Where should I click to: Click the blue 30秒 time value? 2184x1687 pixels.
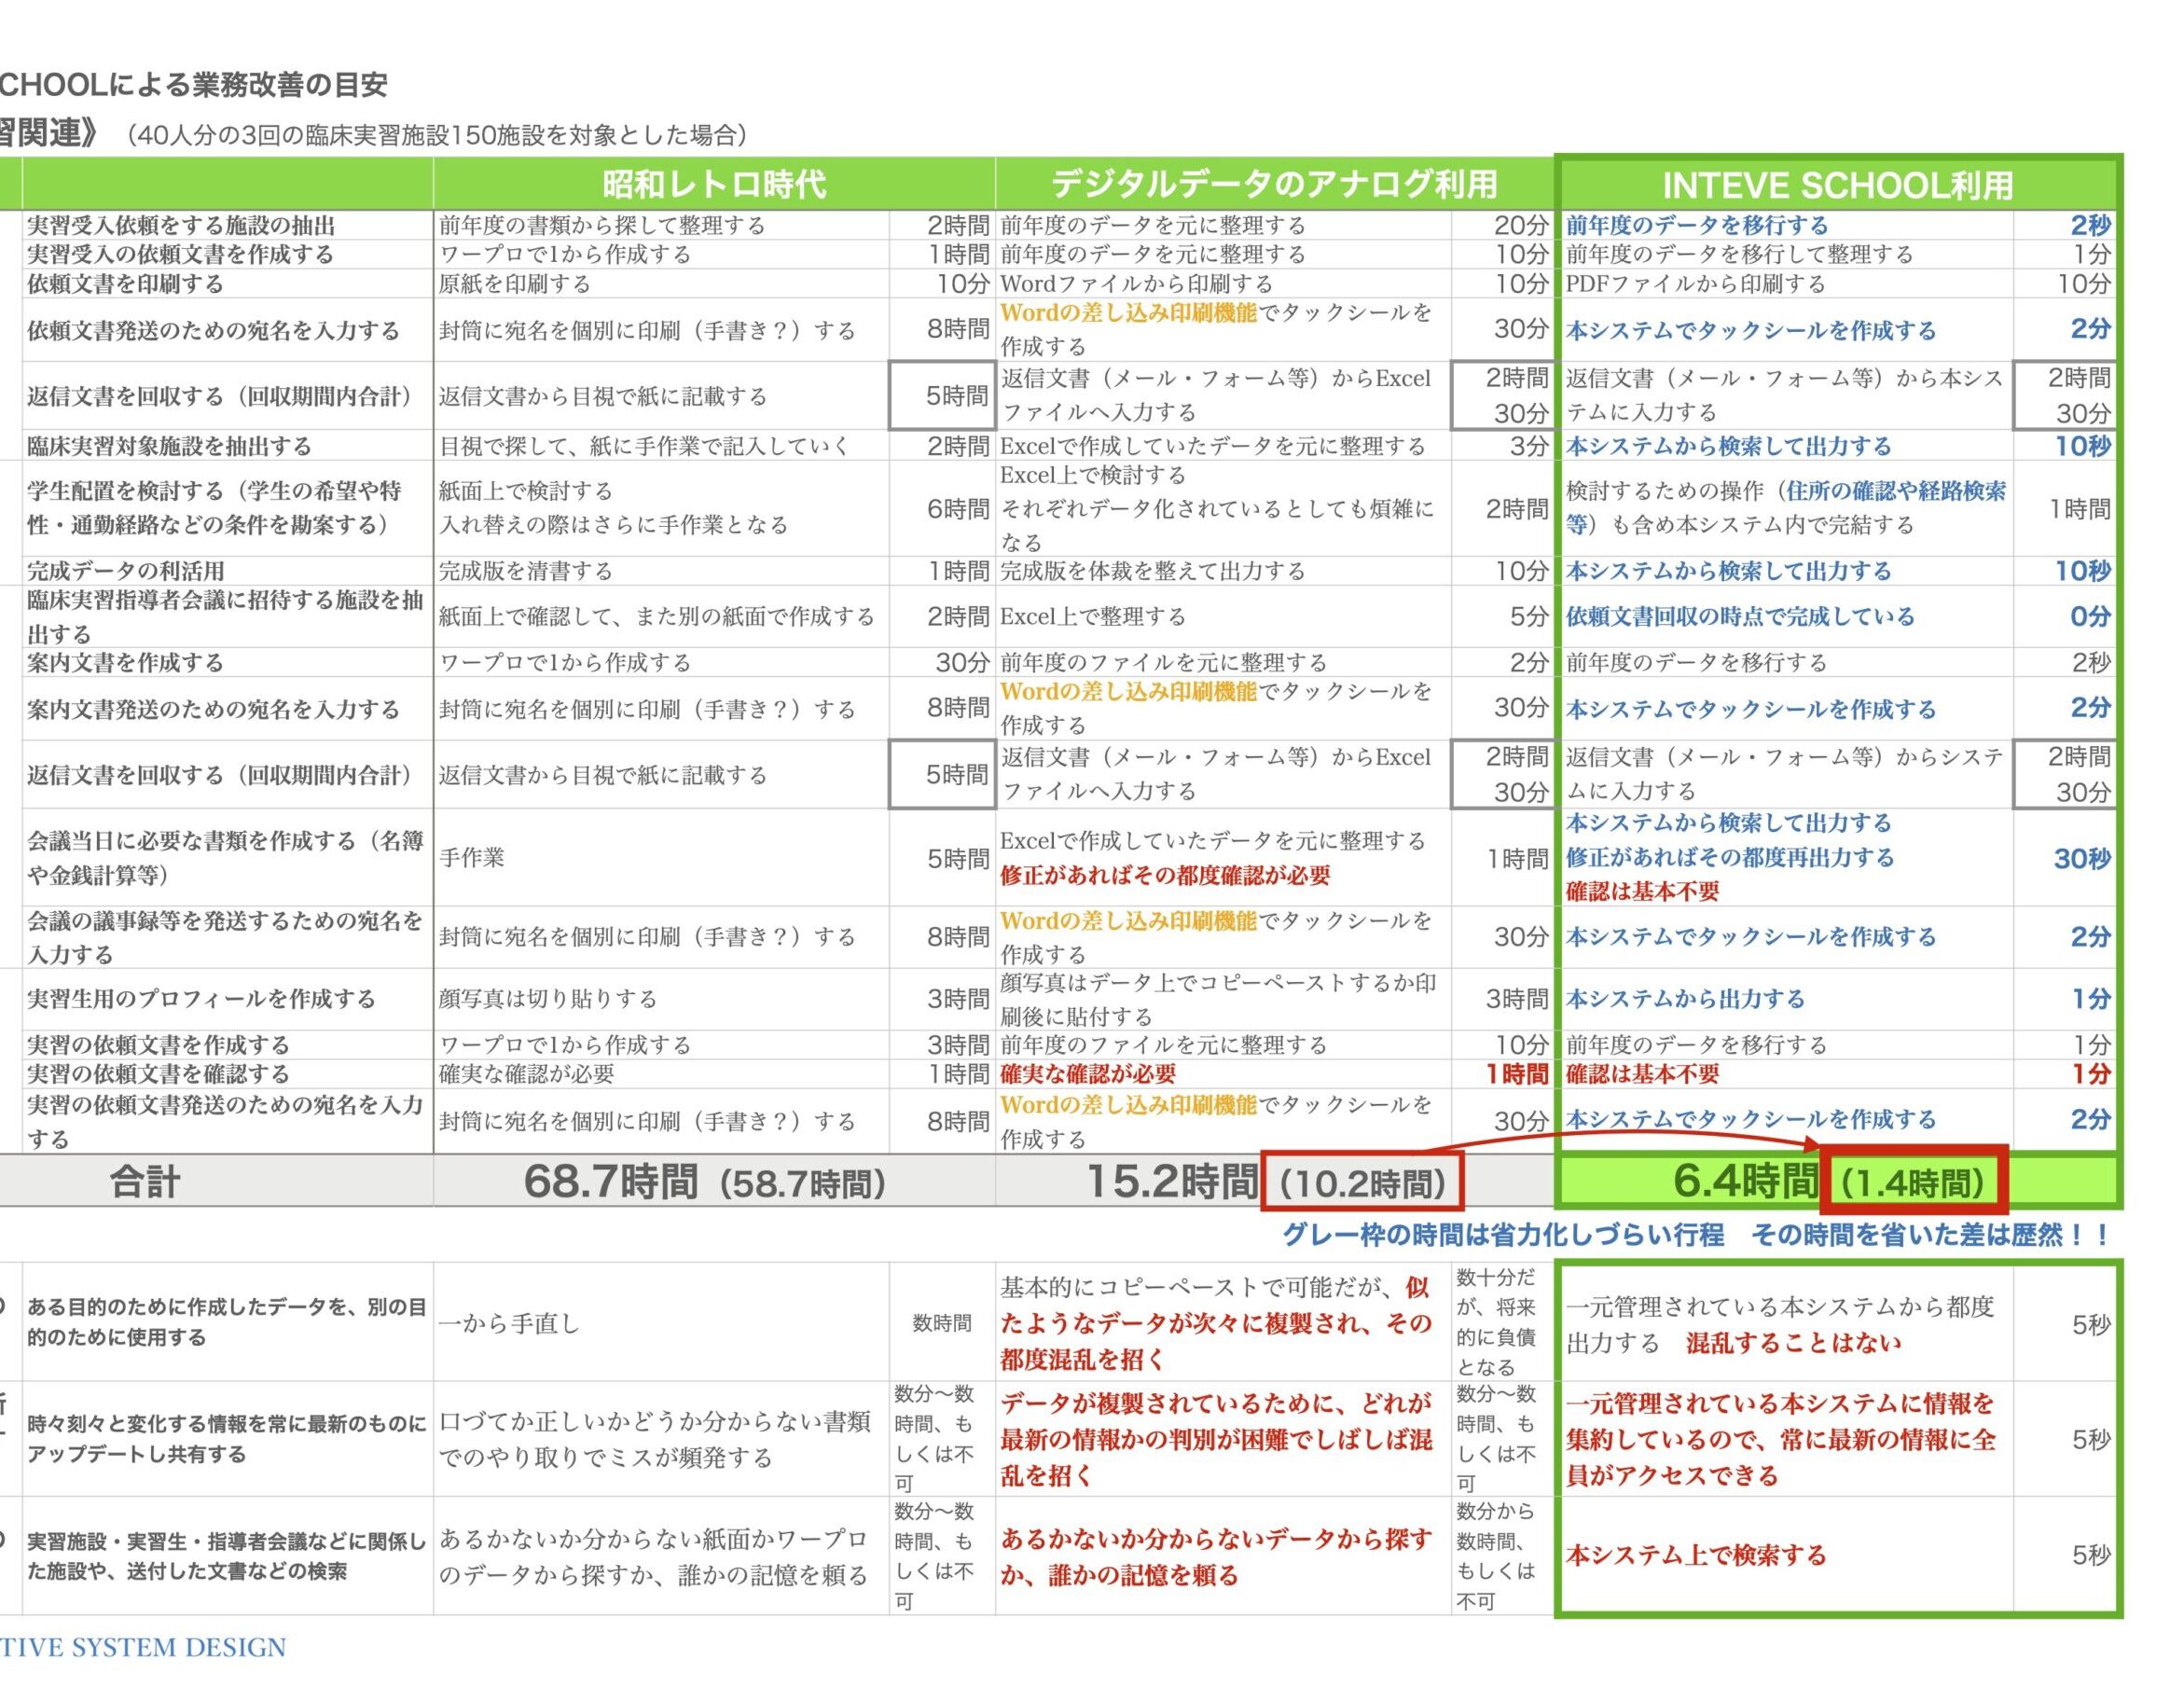tap(2082, 859)
